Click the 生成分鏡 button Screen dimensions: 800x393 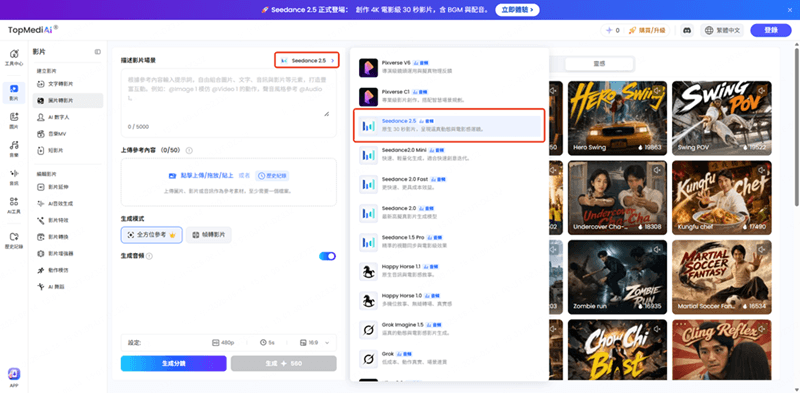tap(173, 363)
